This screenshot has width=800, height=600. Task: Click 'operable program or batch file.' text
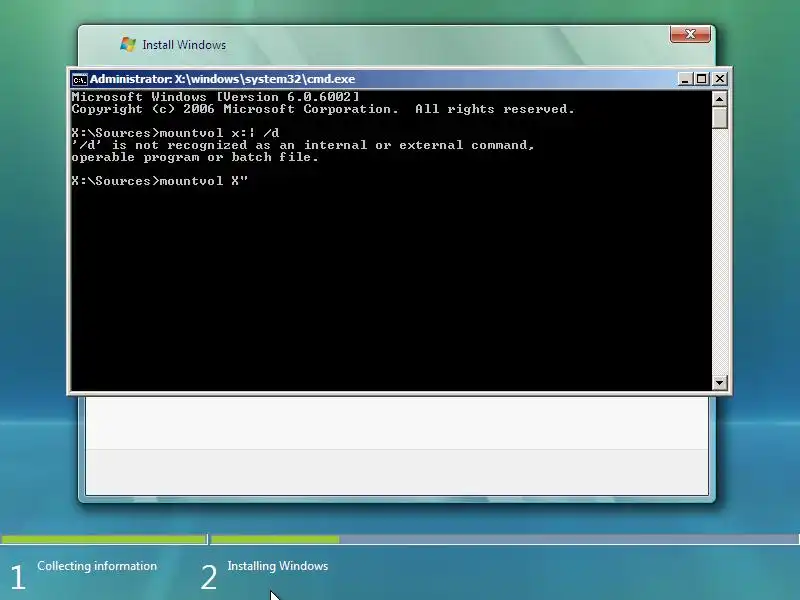point(195,157)
